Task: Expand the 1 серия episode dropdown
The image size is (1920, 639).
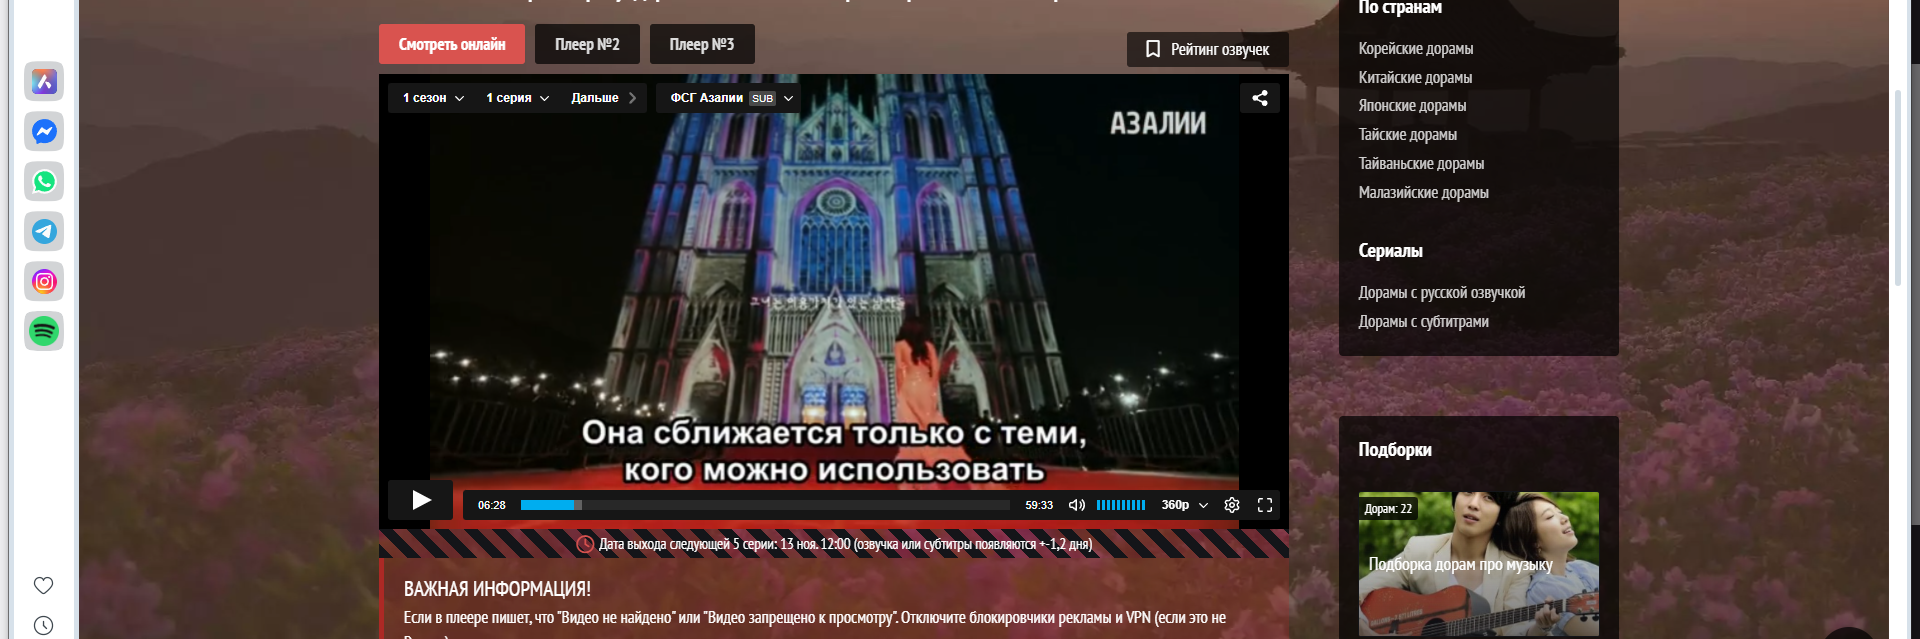Action: [517, 98]
